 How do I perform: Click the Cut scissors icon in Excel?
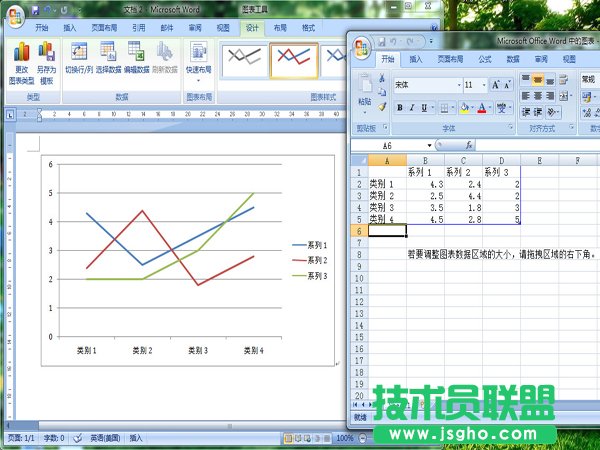[382, 78]
